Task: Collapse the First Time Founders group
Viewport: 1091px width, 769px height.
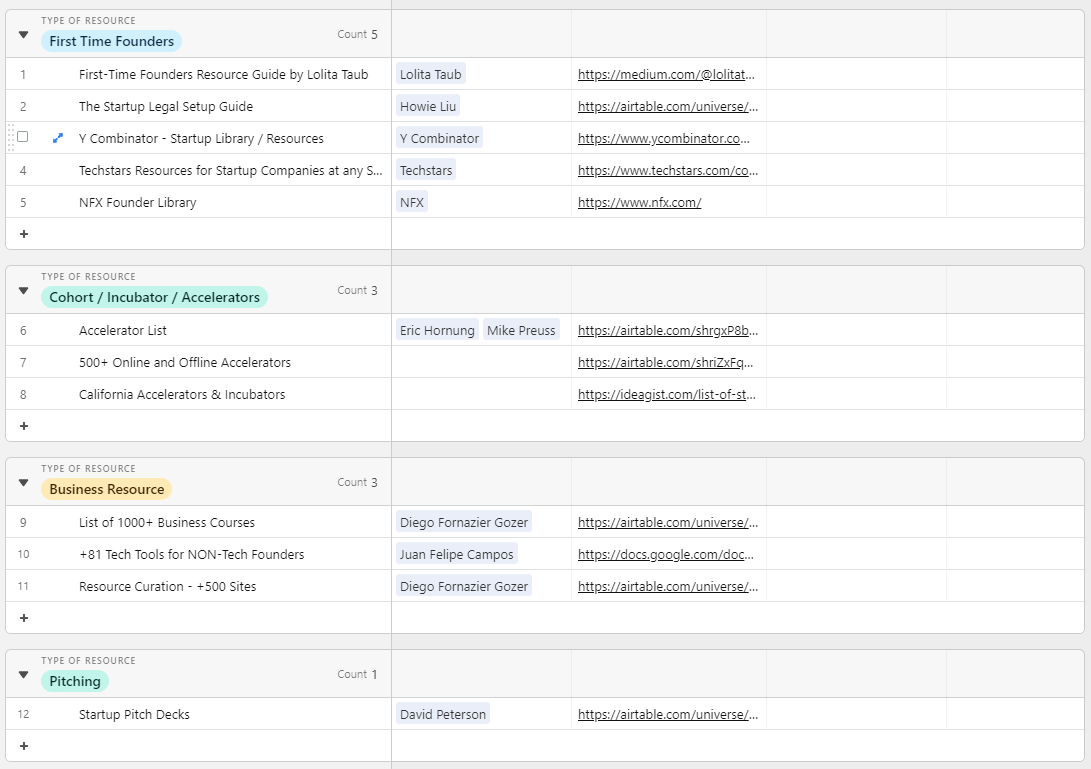Action: pyautogui.click(x=22, y=33)
